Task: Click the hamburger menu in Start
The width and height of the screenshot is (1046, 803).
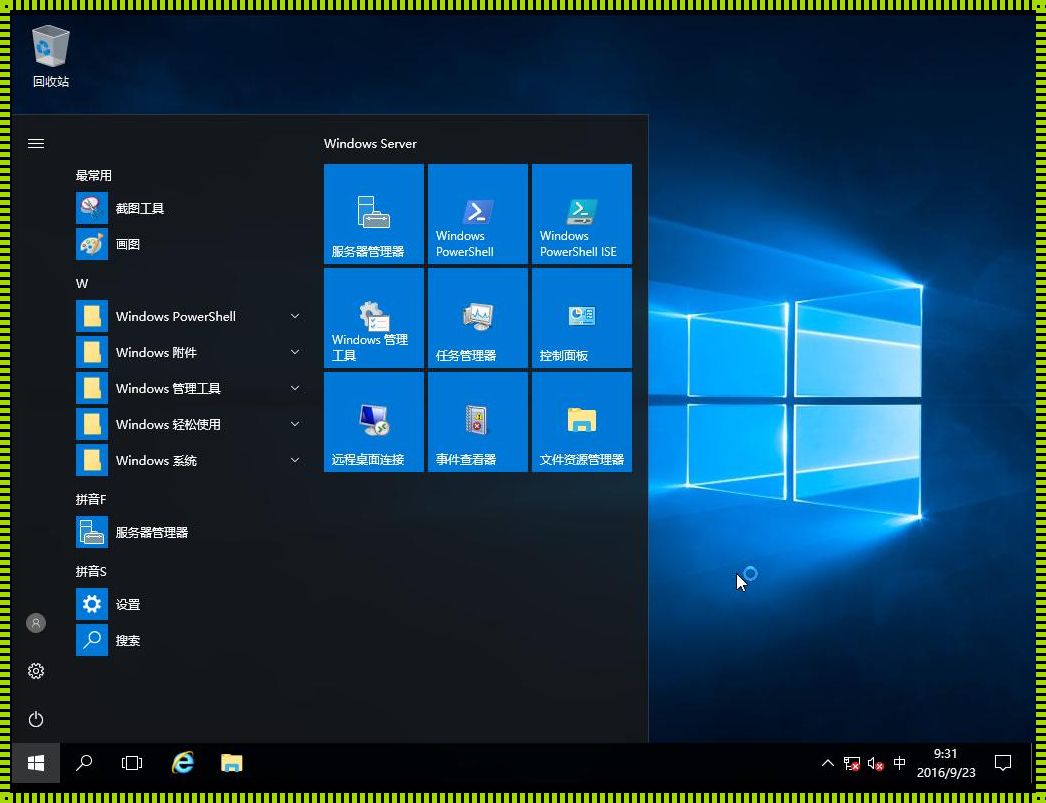Action: pyautogui.click(x=36, y=143)
